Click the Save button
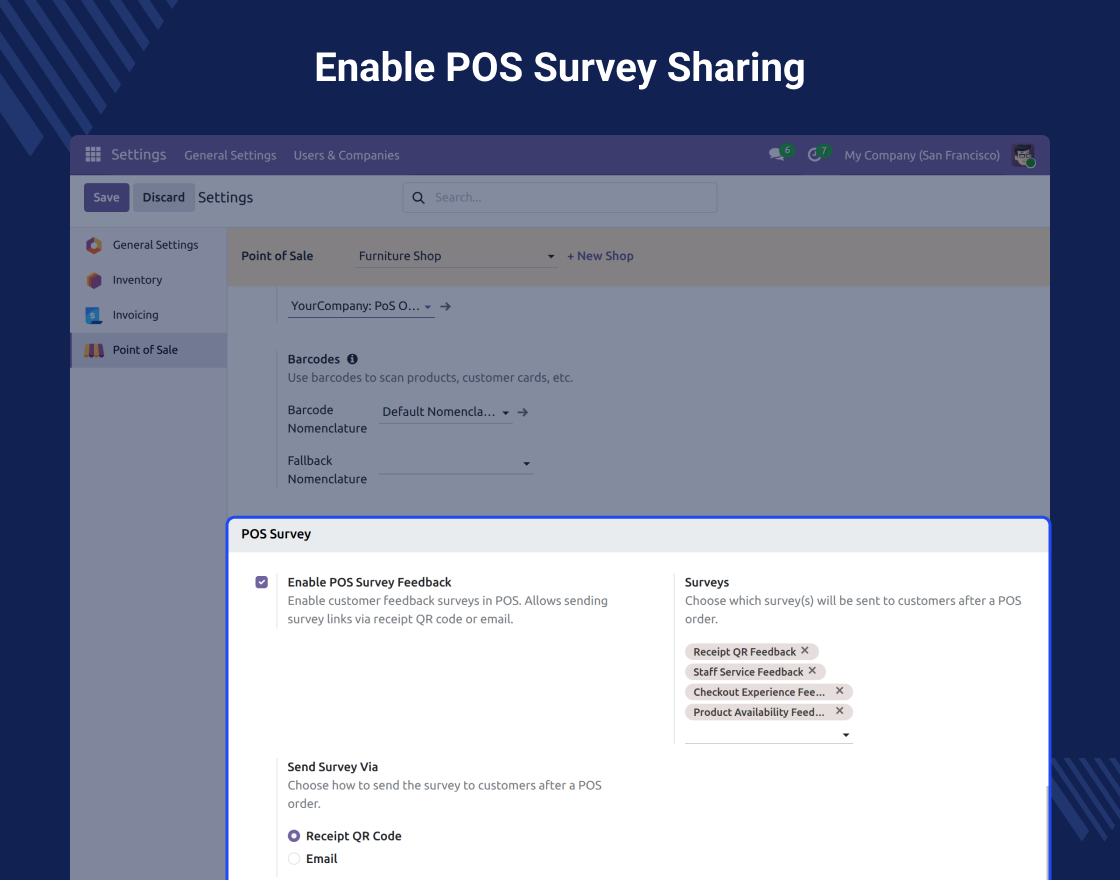Image resolution: width=1120 pixels, height=880 pixels. point(106,198)
